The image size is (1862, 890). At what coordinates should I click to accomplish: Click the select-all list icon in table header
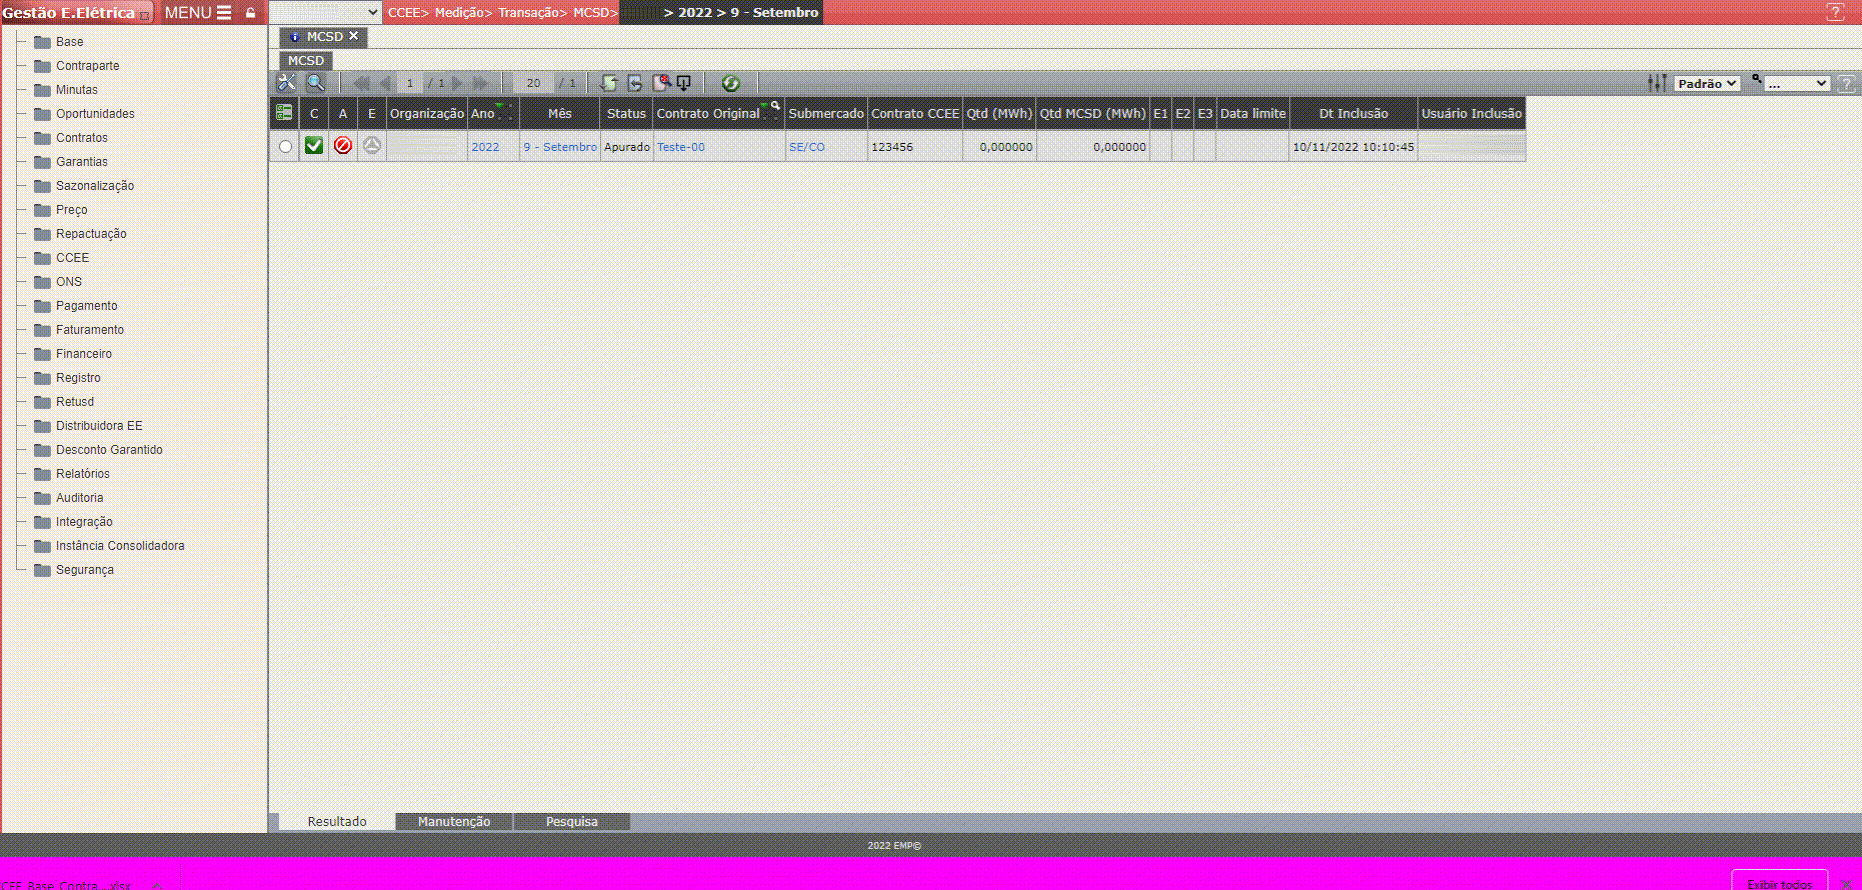coord(284,113)
